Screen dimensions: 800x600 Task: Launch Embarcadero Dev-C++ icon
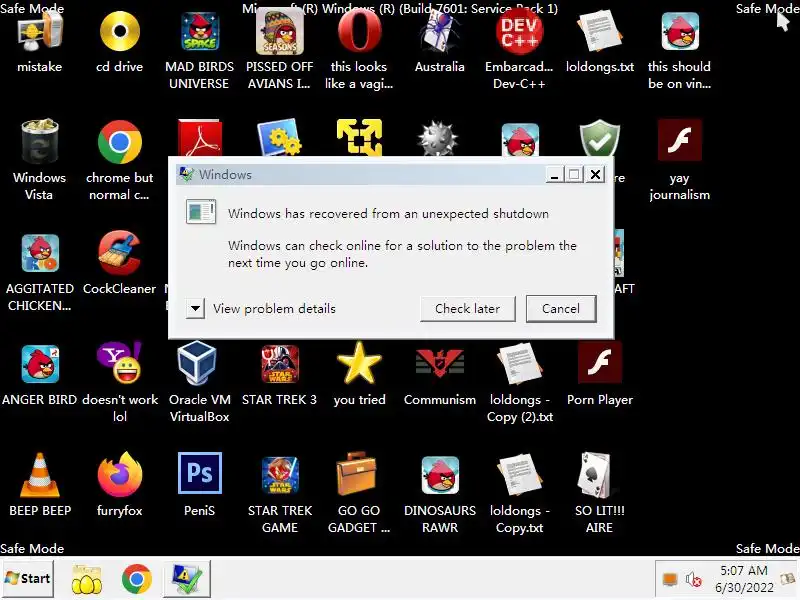[519, 32]
